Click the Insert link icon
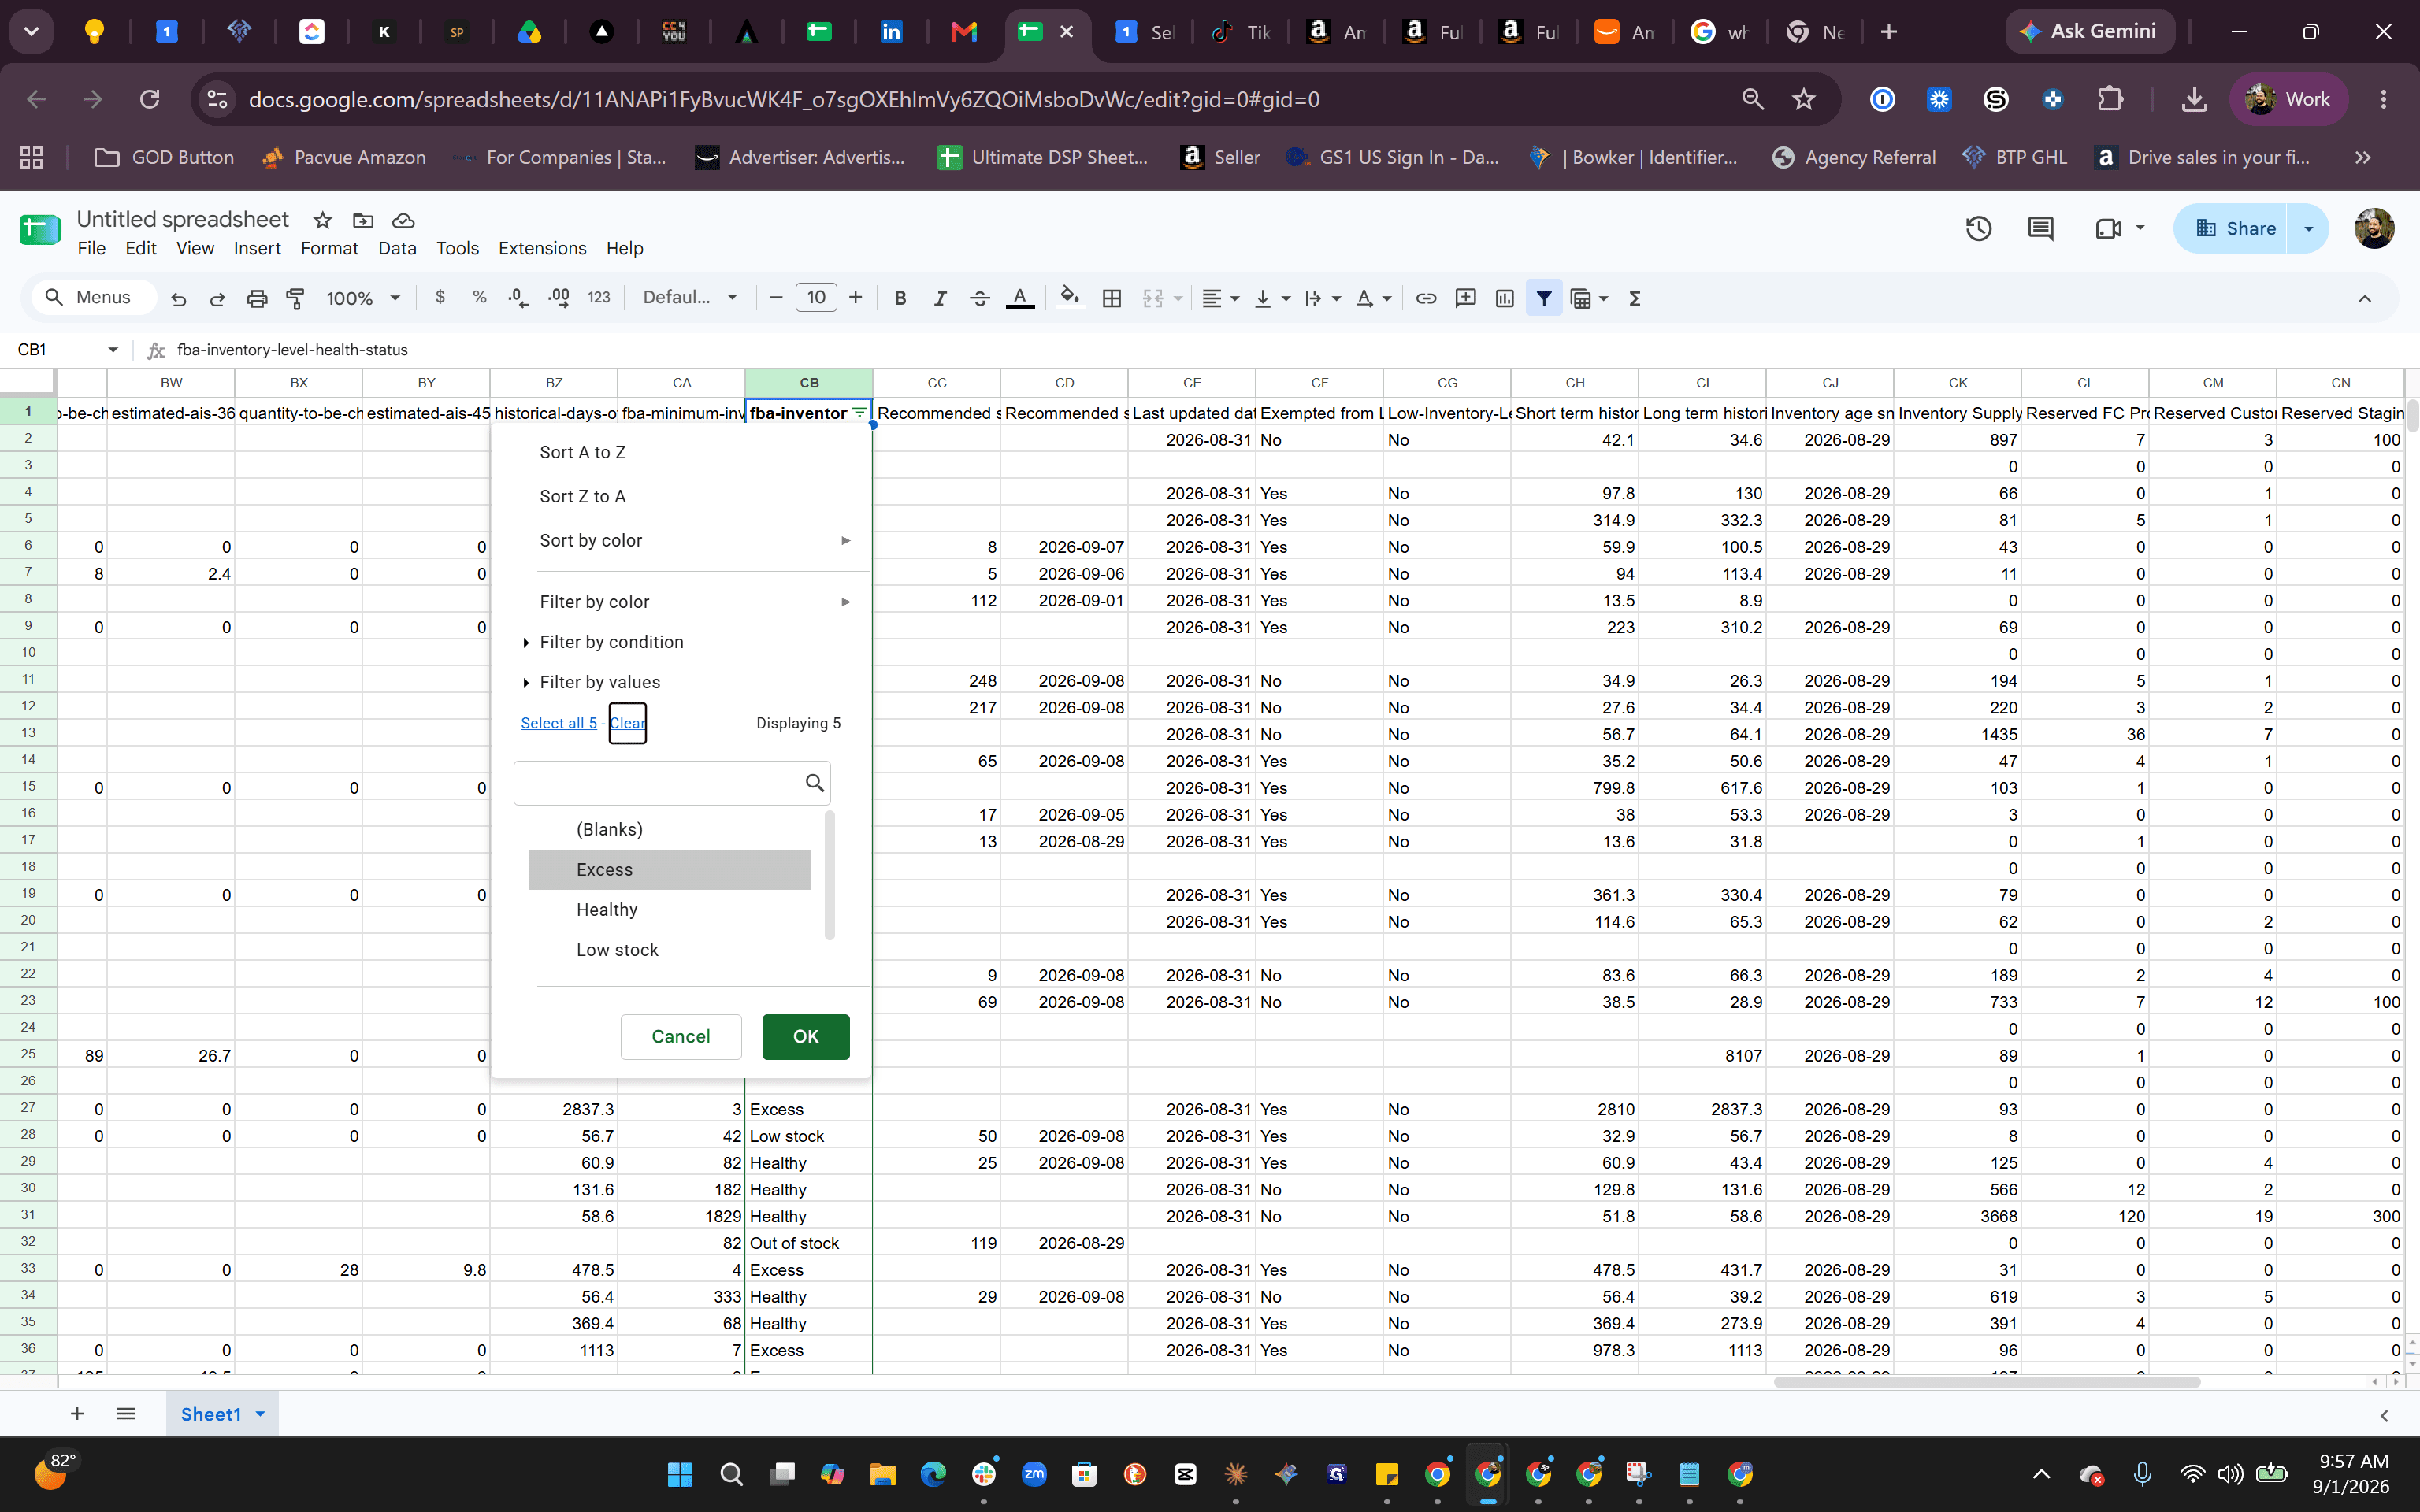2420x1512 pixels. coord(1426,298)
